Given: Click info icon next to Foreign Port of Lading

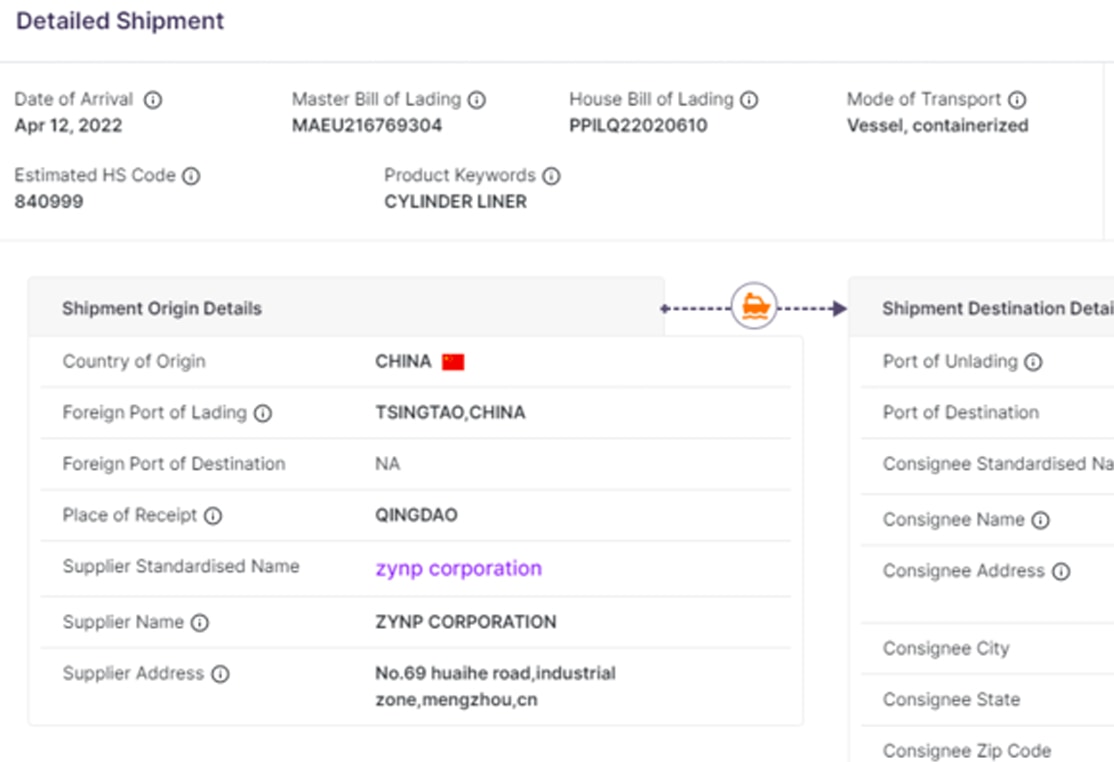Looking at the screenshot, I should 263,413.
